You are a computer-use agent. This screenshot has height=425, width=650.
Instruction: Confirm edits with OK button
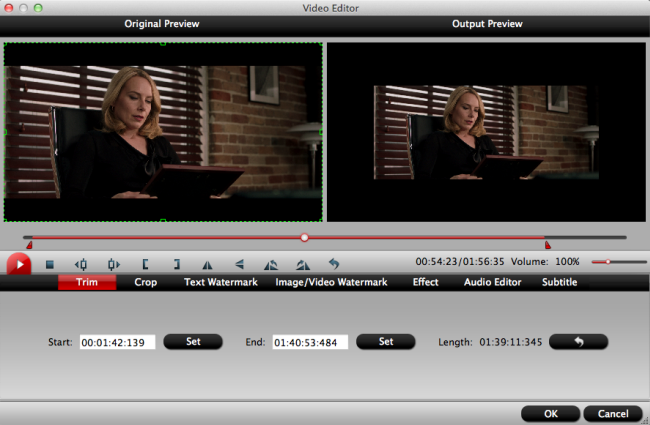pos(551,414)
